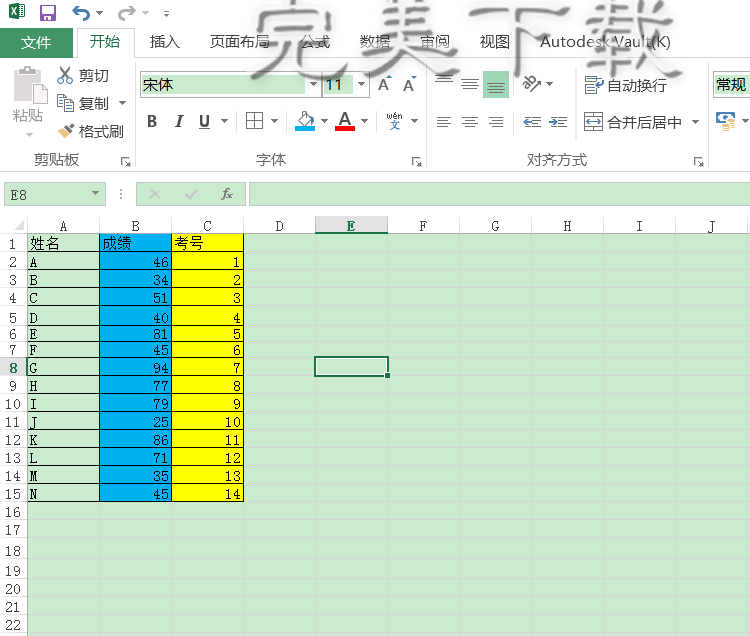The image size is (750, 636).
Task: Click the formula bar input area
Action: point(499,194)
